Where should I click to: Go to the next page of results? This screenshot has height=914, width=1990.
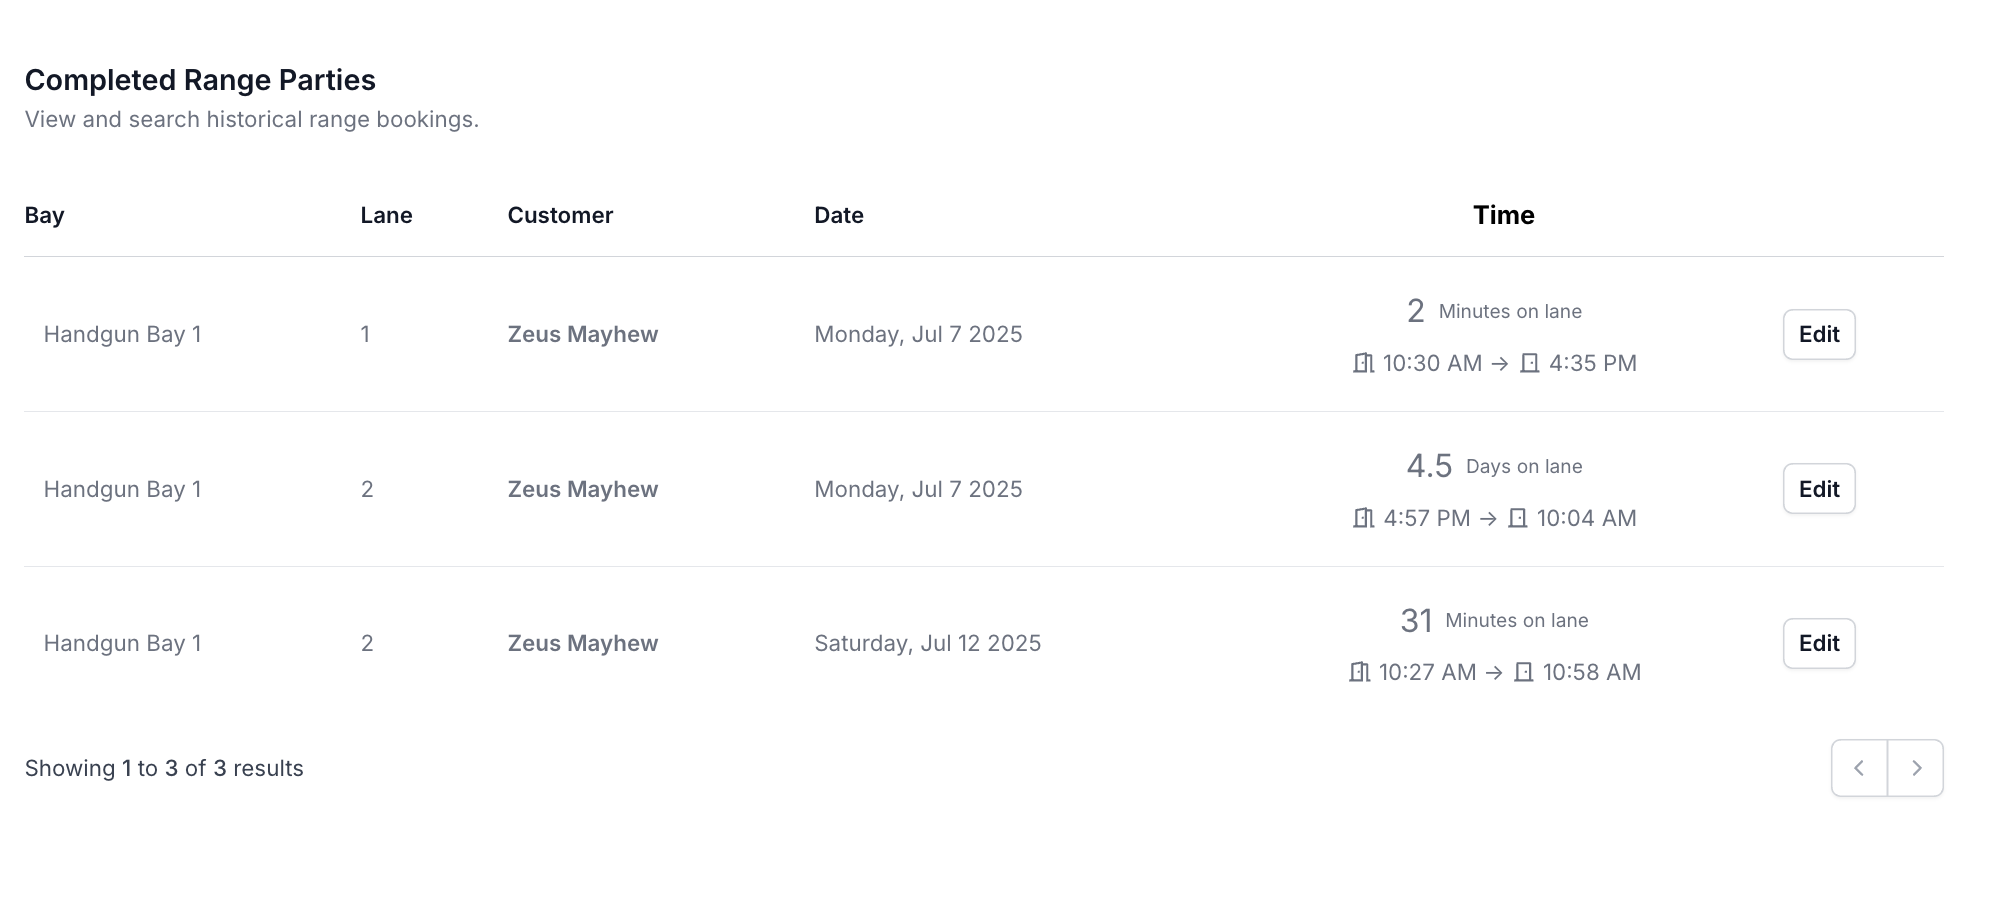click(1916, 768)
